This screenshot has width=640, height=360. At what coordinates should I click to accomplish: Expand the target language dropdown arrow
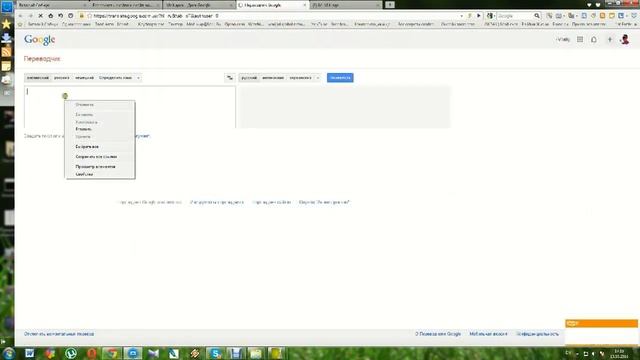(318, 78)
